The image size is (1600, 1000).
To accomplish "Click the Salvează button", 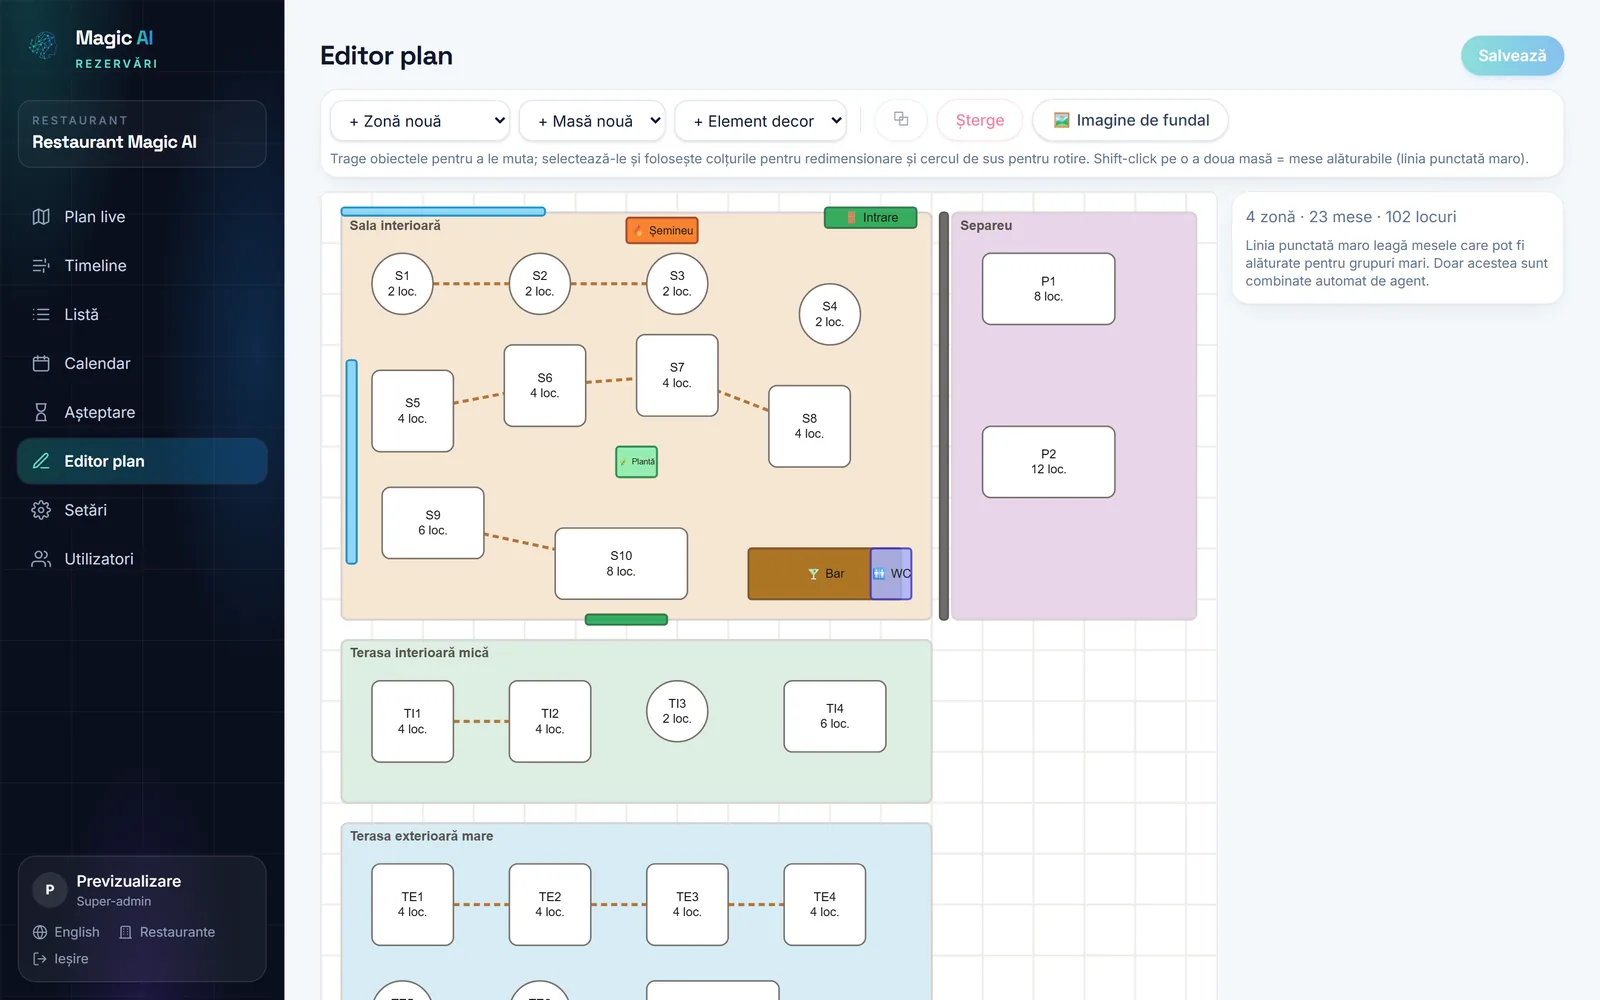I will point(1512,56).
